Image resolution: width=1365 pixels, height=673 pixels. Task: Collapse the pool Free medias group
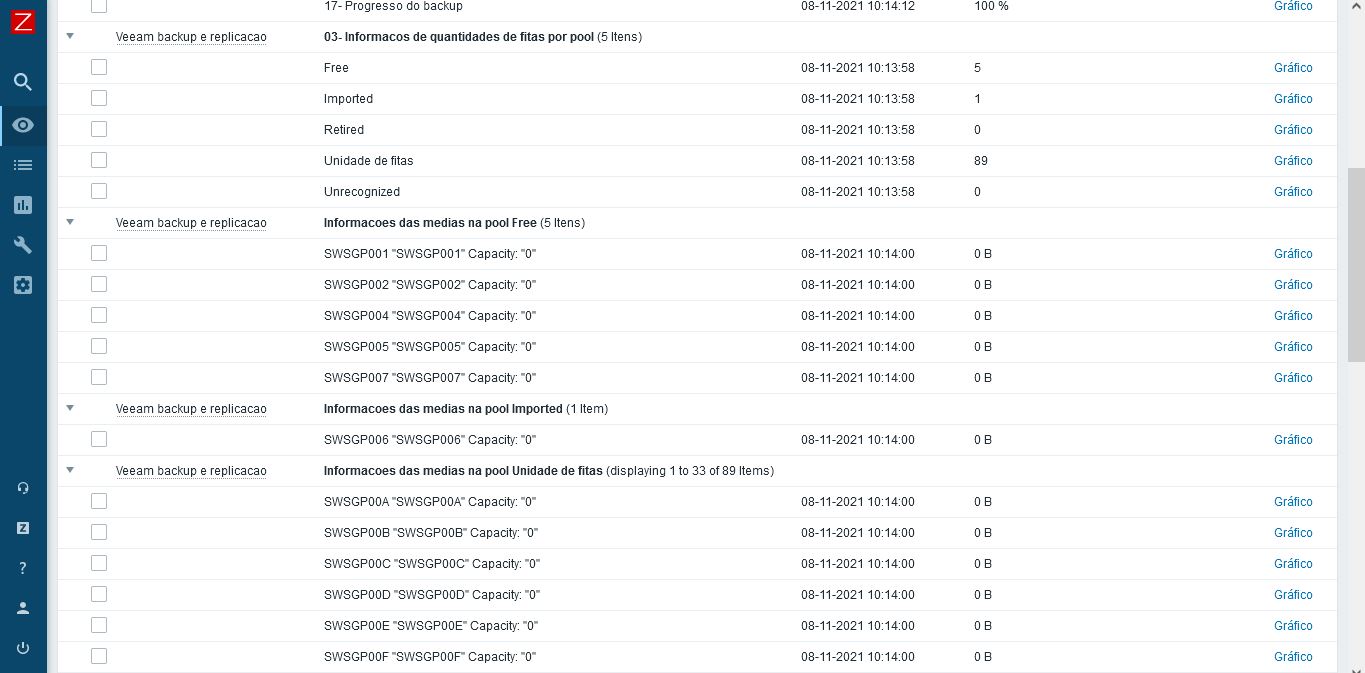tap(70, 222)
